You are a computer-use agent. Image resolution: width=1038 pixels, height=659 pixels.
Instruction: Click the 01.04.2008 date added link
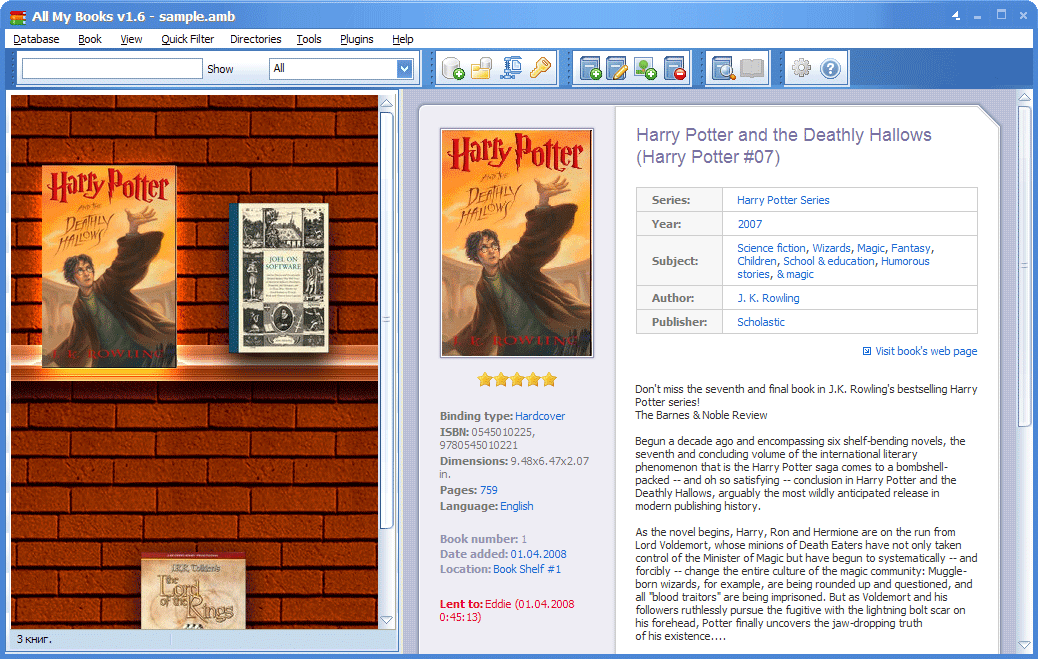point(538,554)
